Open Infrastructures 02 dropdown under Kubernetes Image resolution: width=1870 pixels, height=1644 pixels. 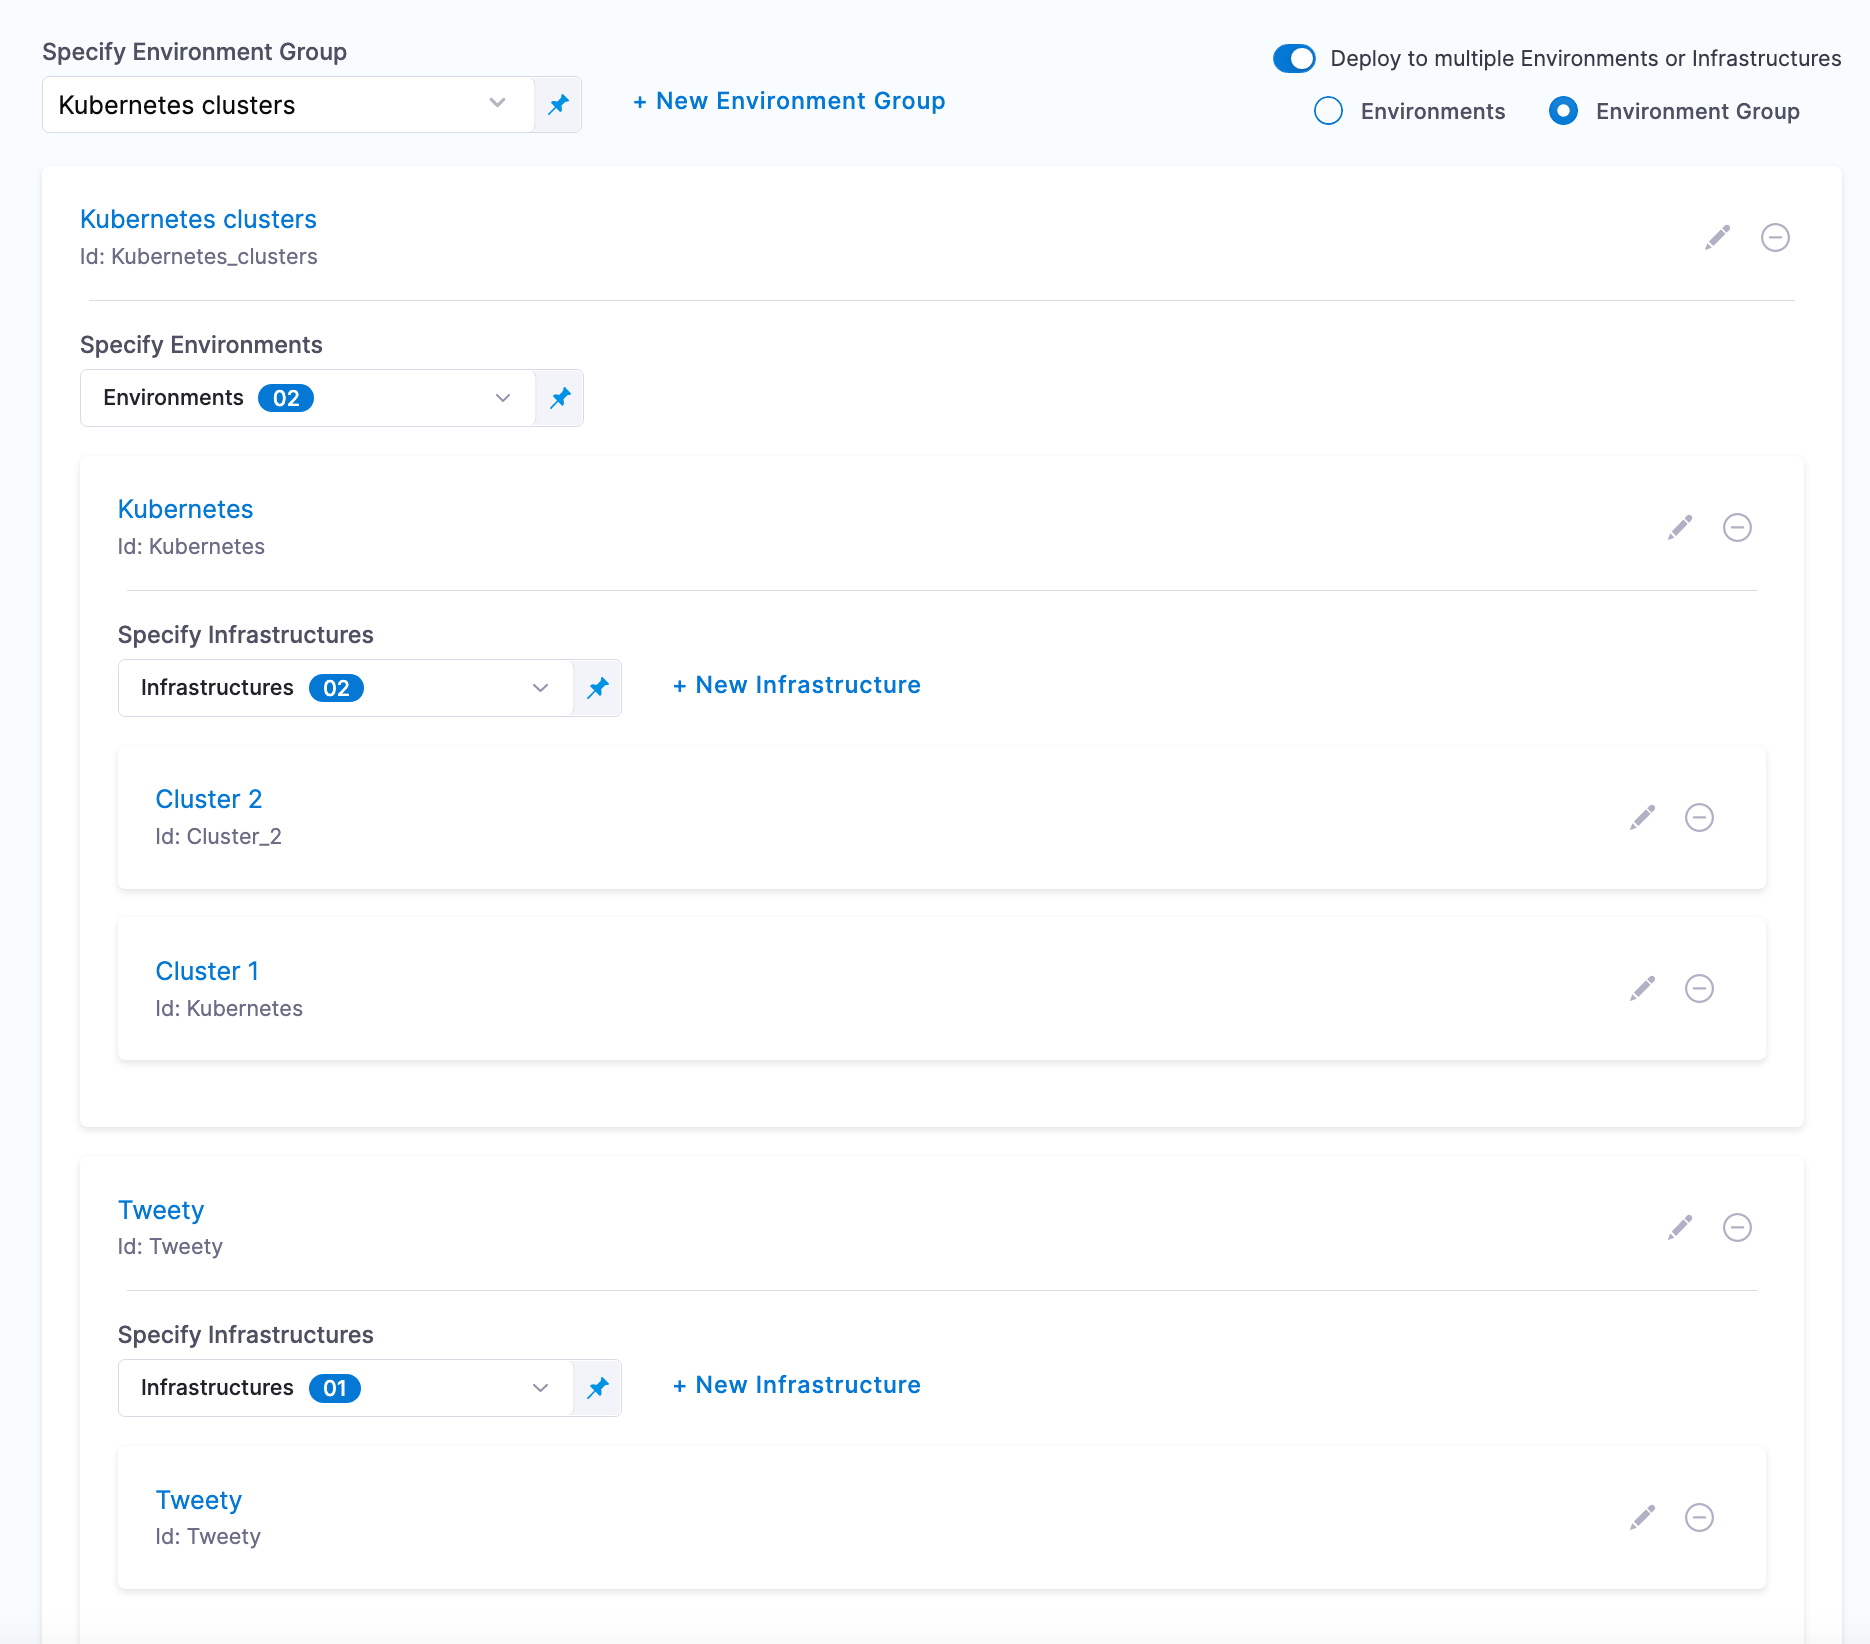tap(345, 688)
